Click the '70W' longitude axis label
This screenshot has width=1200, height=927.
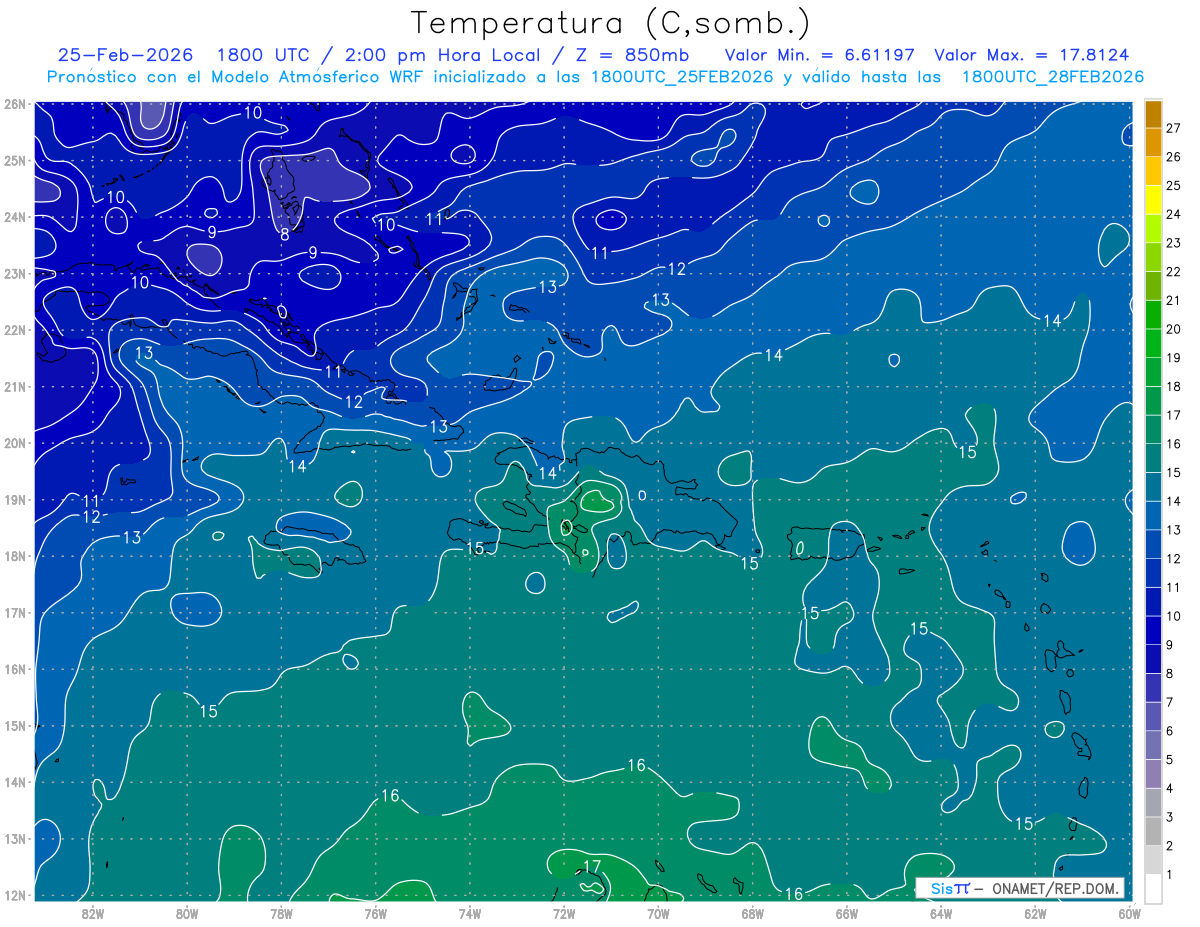(x=658, y=913)
